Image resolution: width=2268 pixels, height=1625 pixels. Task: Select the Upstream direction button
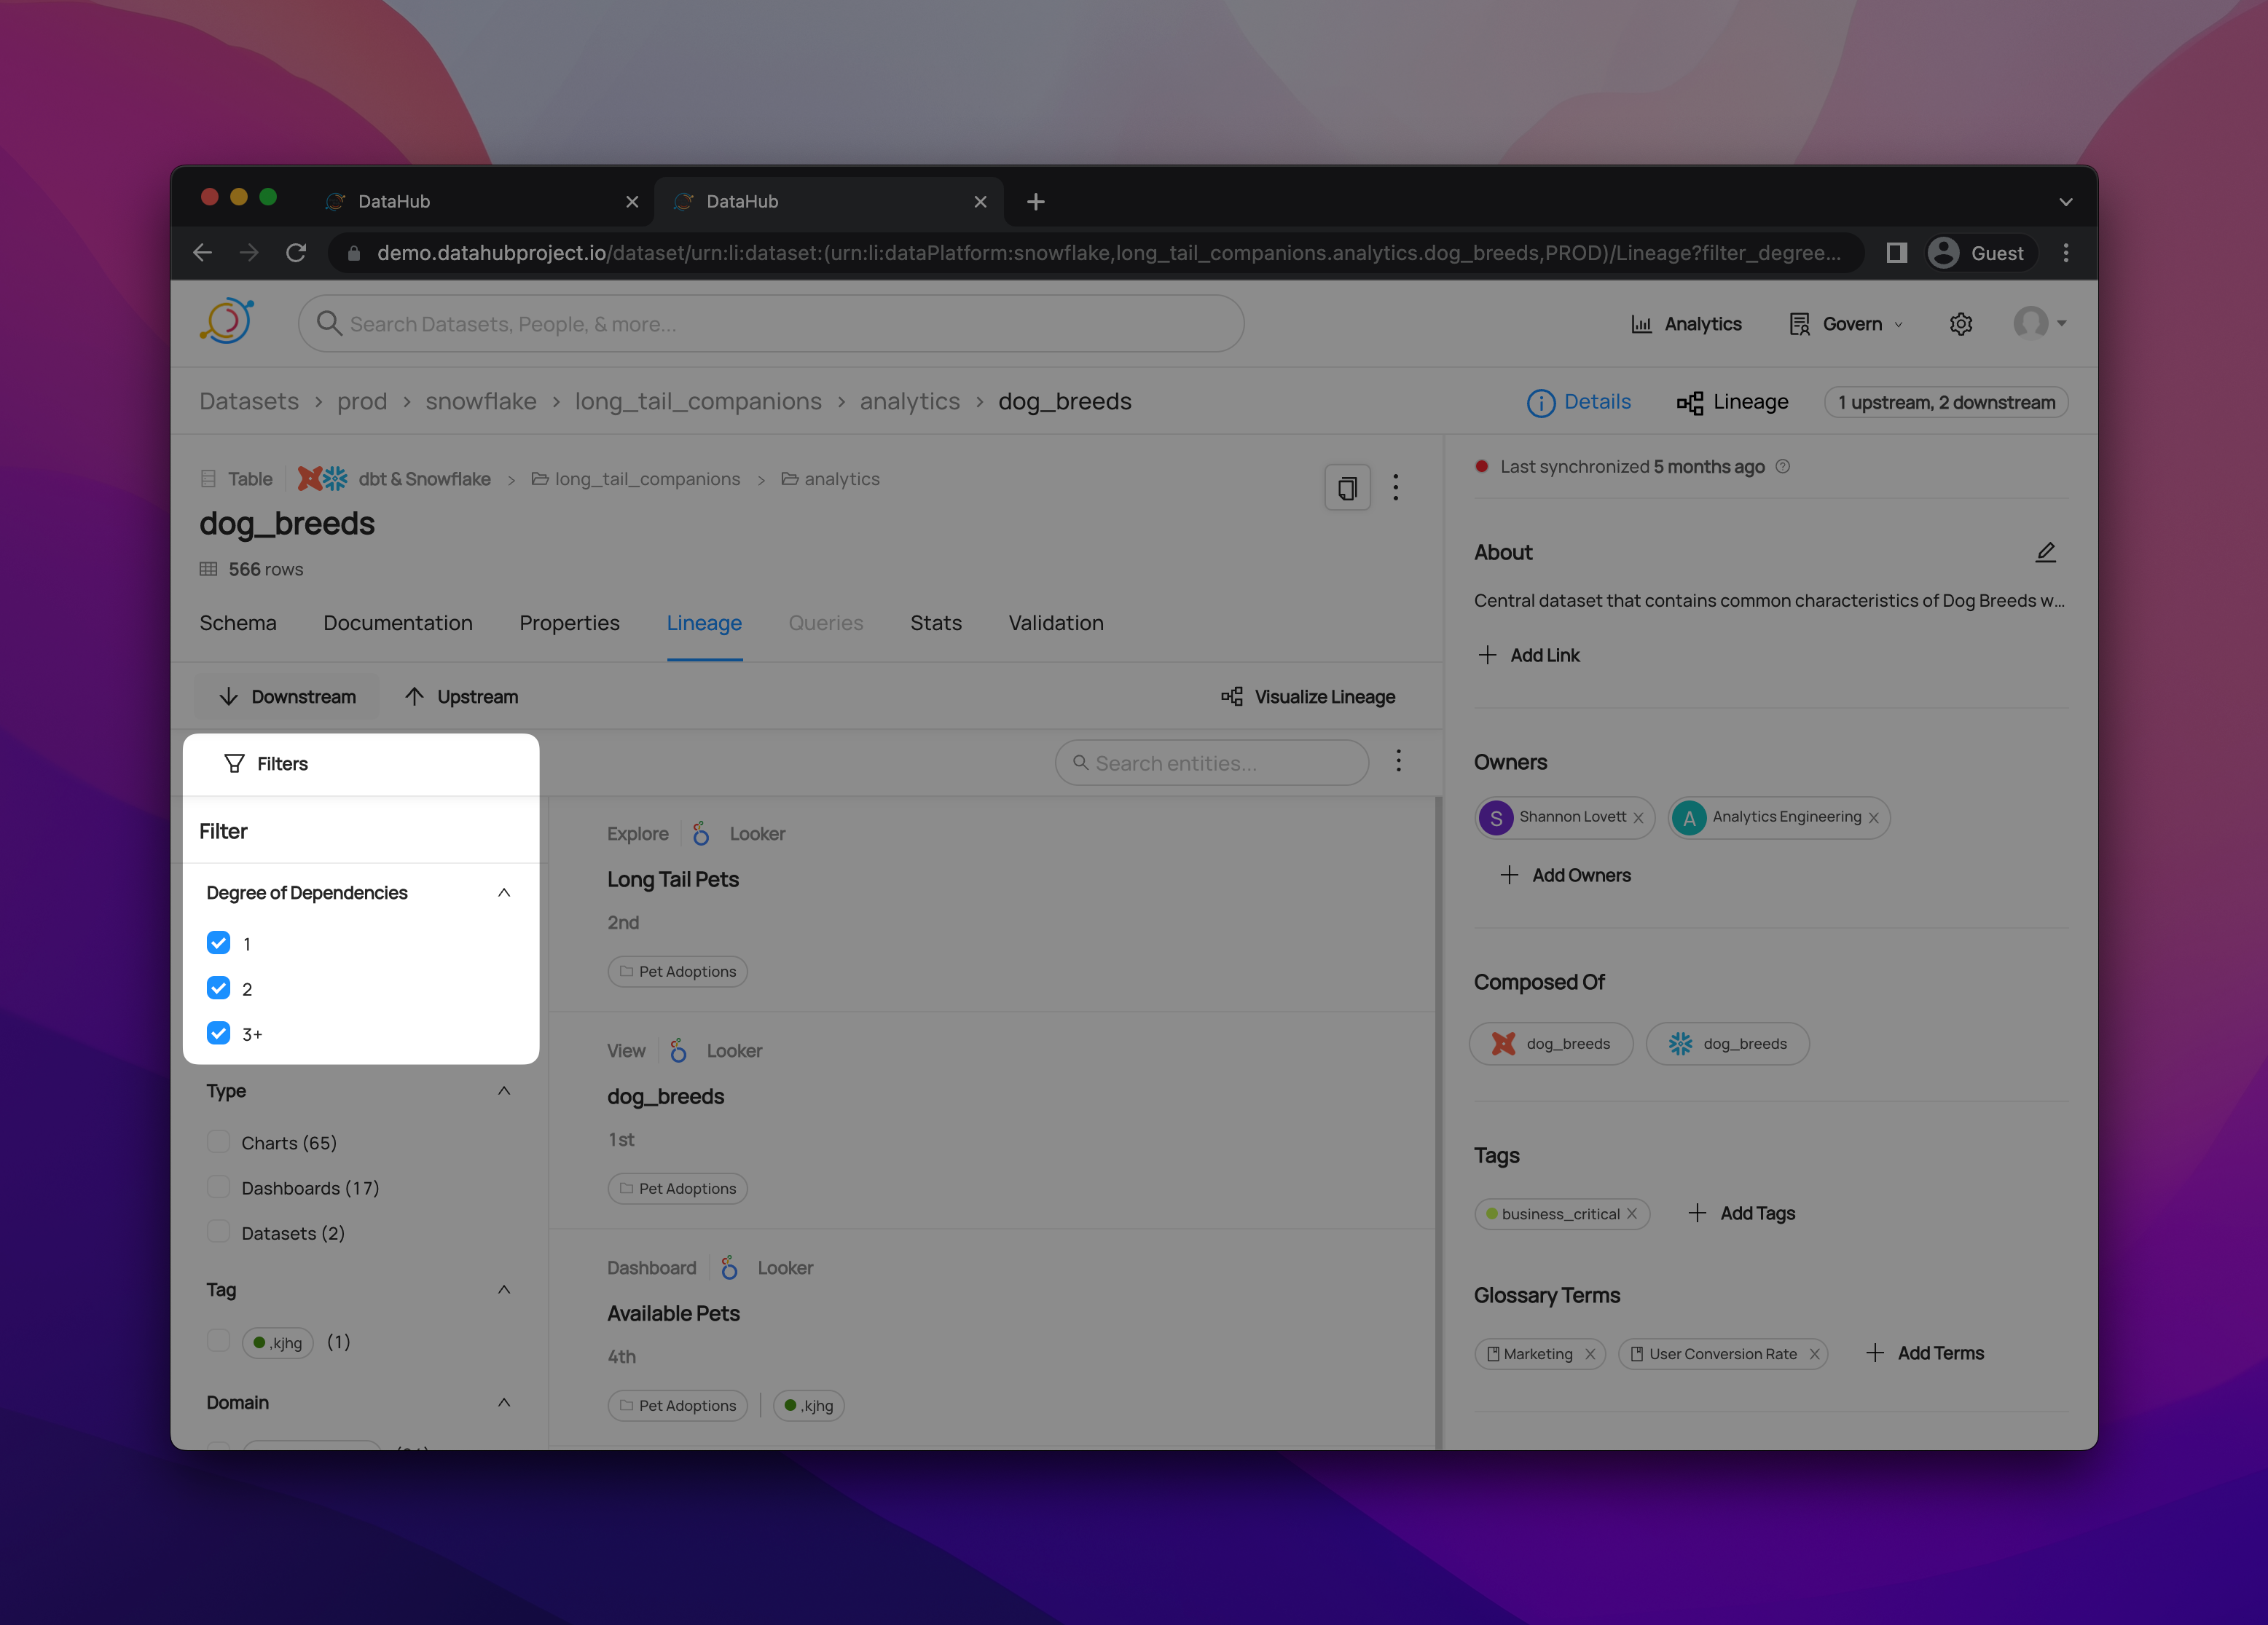coord(462,697)
